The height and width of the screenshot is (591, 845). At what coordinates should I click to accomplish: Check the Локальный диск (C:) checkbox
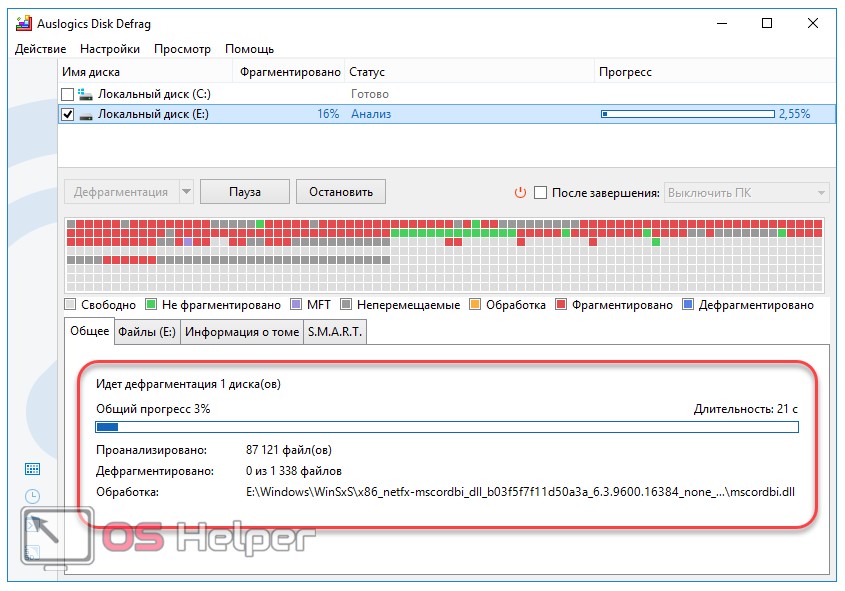coord(67,94)
